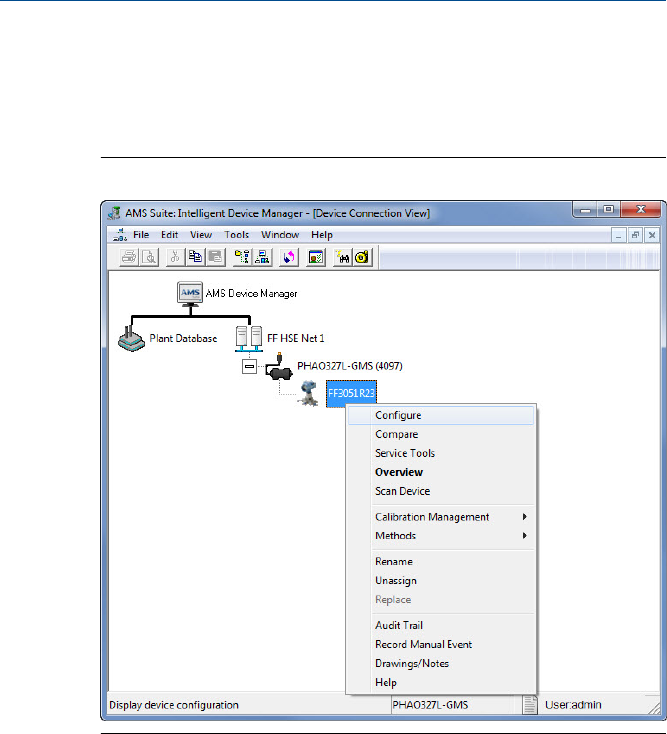Select Scan Device in context menu
This screenshot has height=734, width=667.
click(x=440, y=491)
